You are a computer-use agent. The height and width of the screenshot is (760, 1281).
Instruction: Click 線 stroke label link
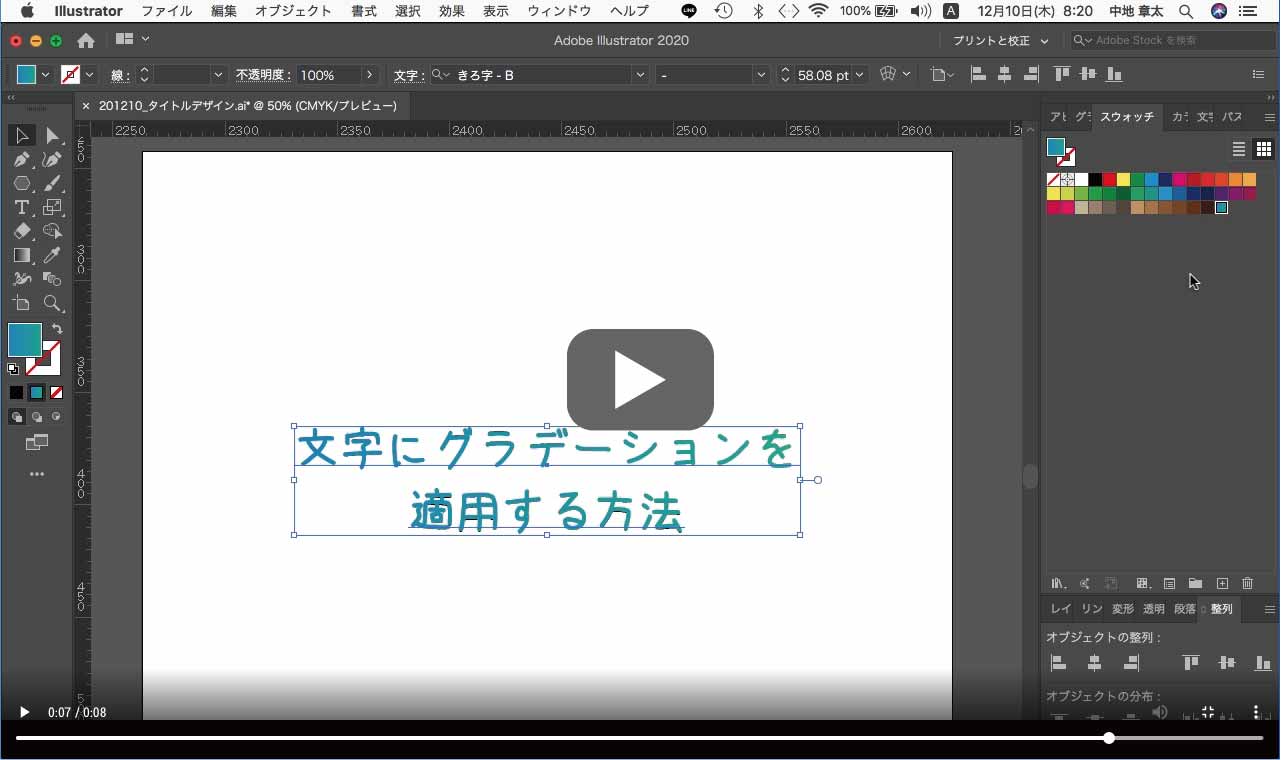[119, 75]
